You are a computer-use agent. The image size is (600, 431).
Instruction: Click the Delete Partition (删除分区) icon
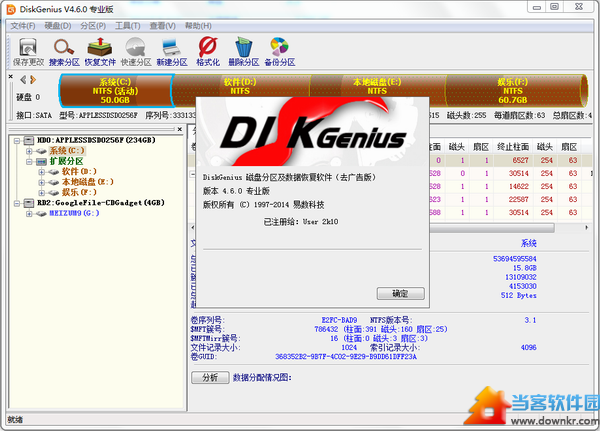[x=244, y=52]
